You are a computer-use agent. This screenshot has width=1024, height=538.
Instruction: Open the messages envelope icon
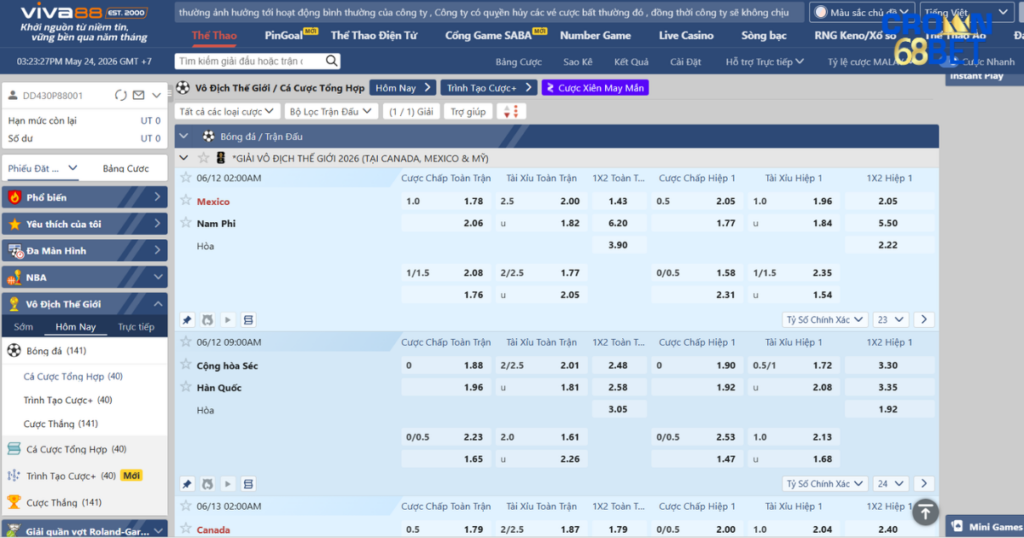(138, 95)
